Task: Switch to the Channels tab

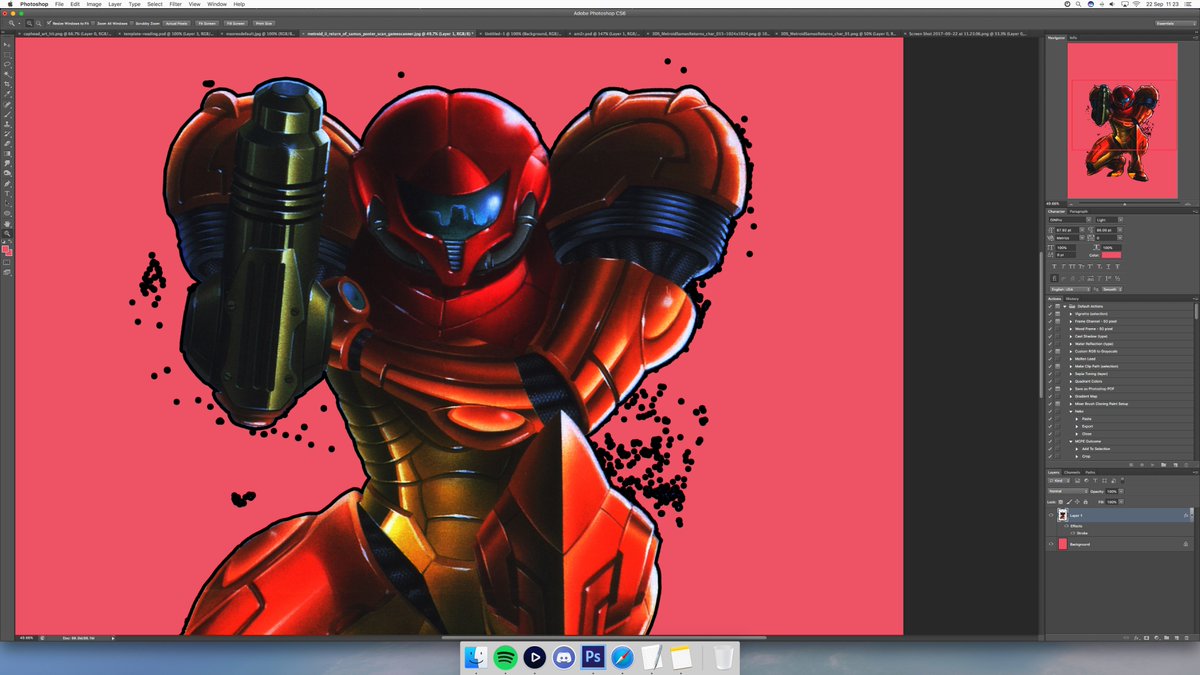Action: (x=1072, y=472)
